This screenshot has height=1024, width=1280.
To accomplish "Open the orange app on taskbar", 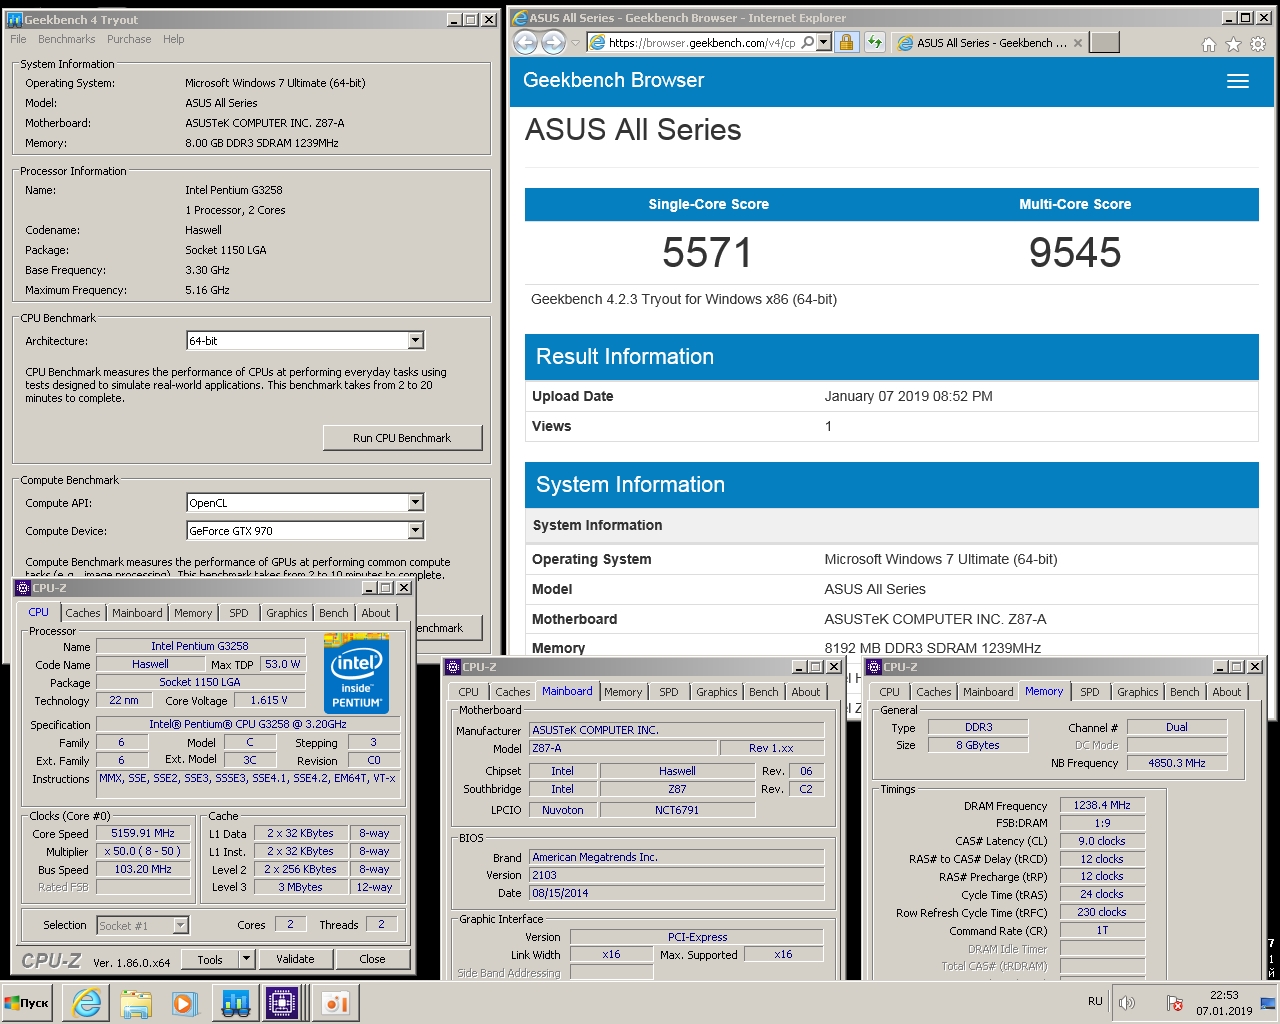I will tap(335, 1003).
